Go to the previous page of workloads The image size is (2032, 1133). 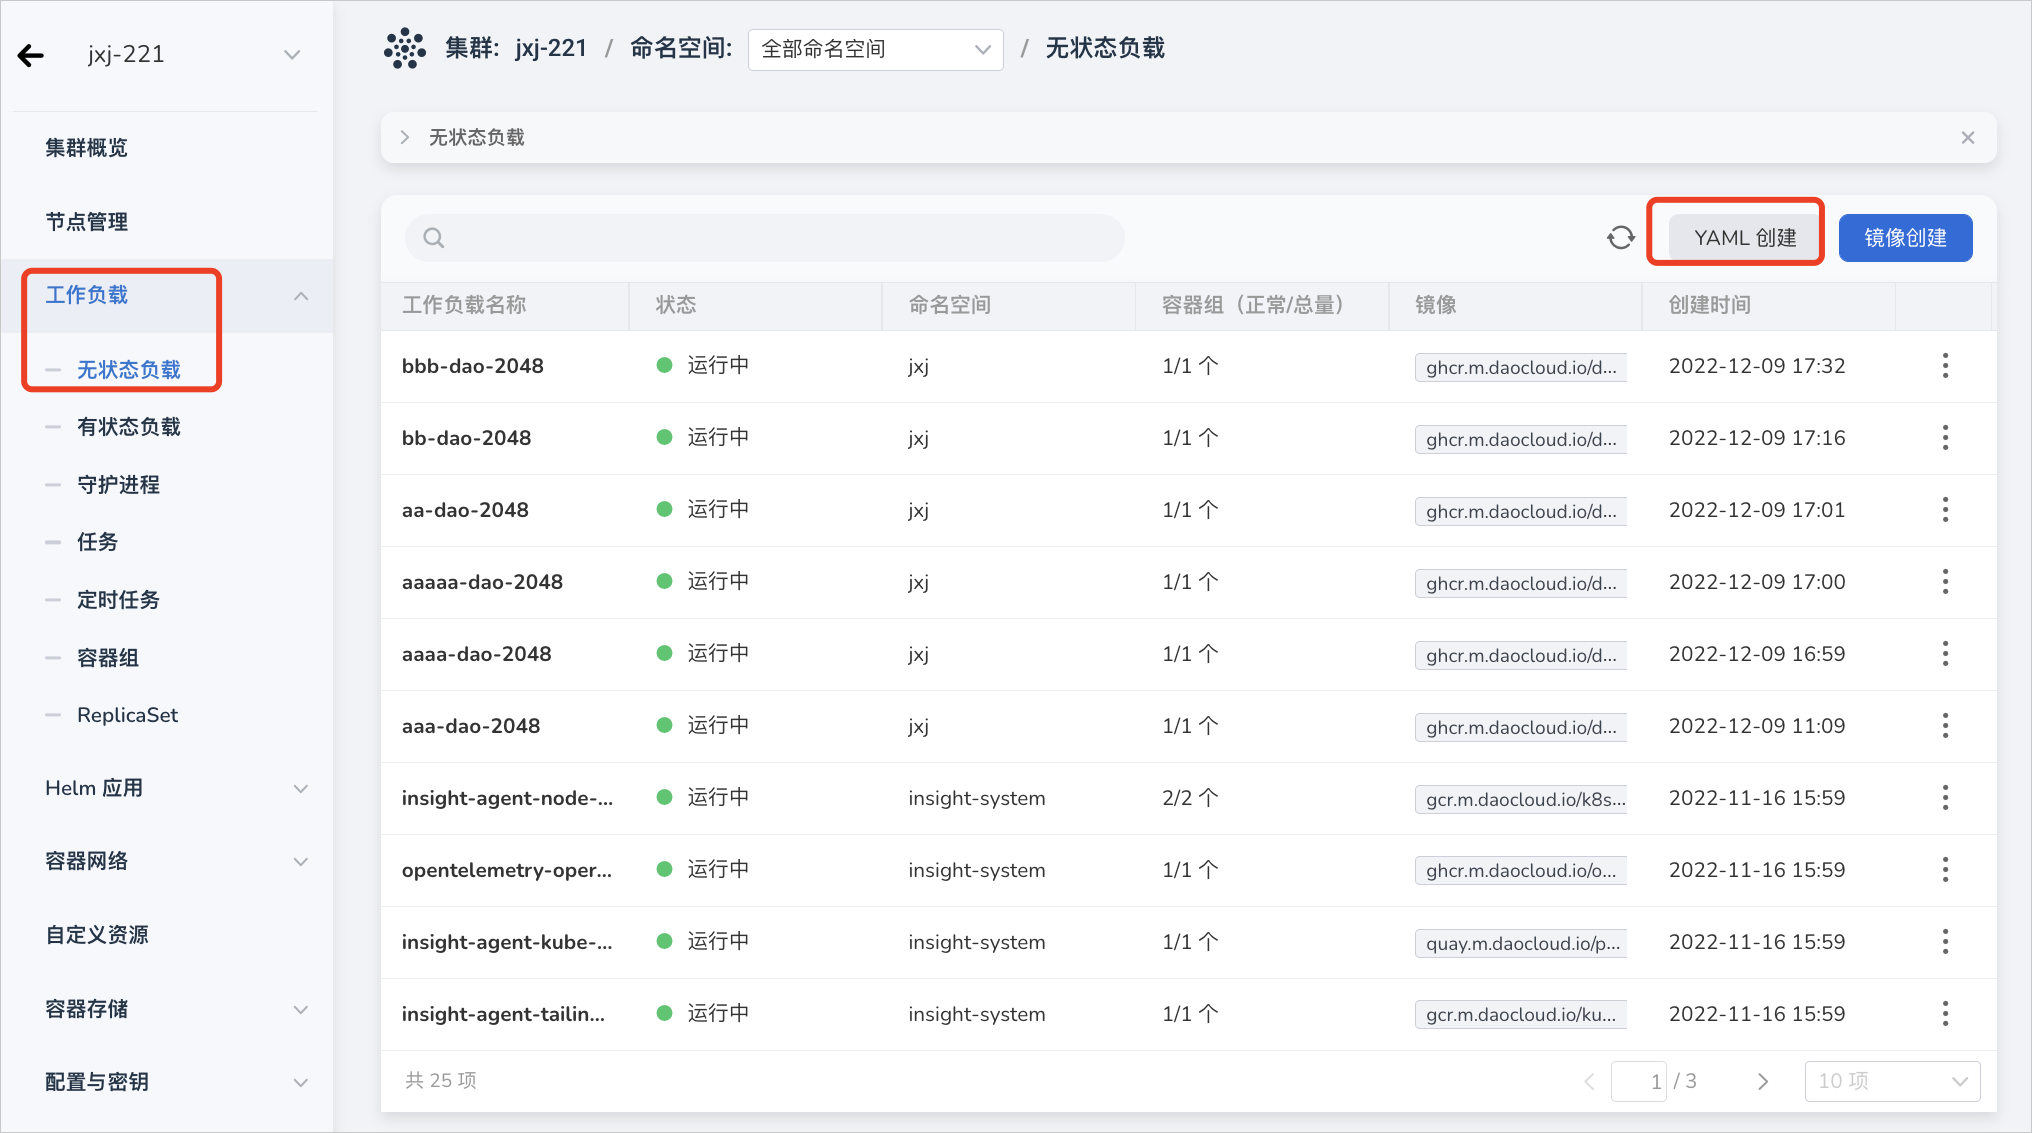pyautogui.click(x=1589, y=1082)
